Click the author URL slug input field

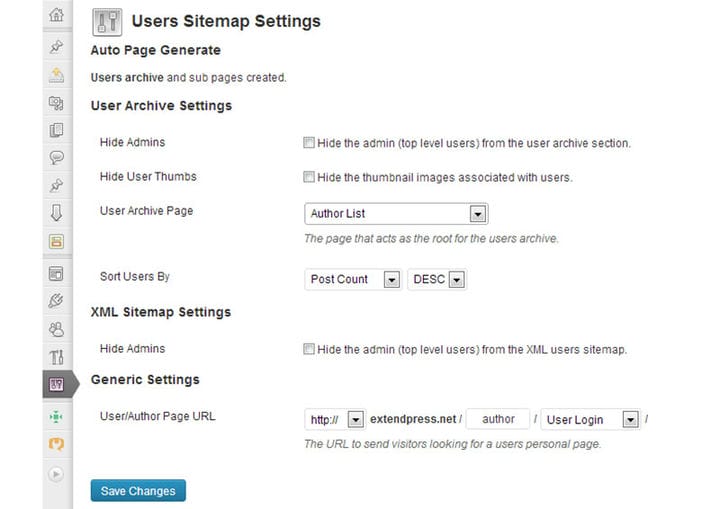pos(498,419)
